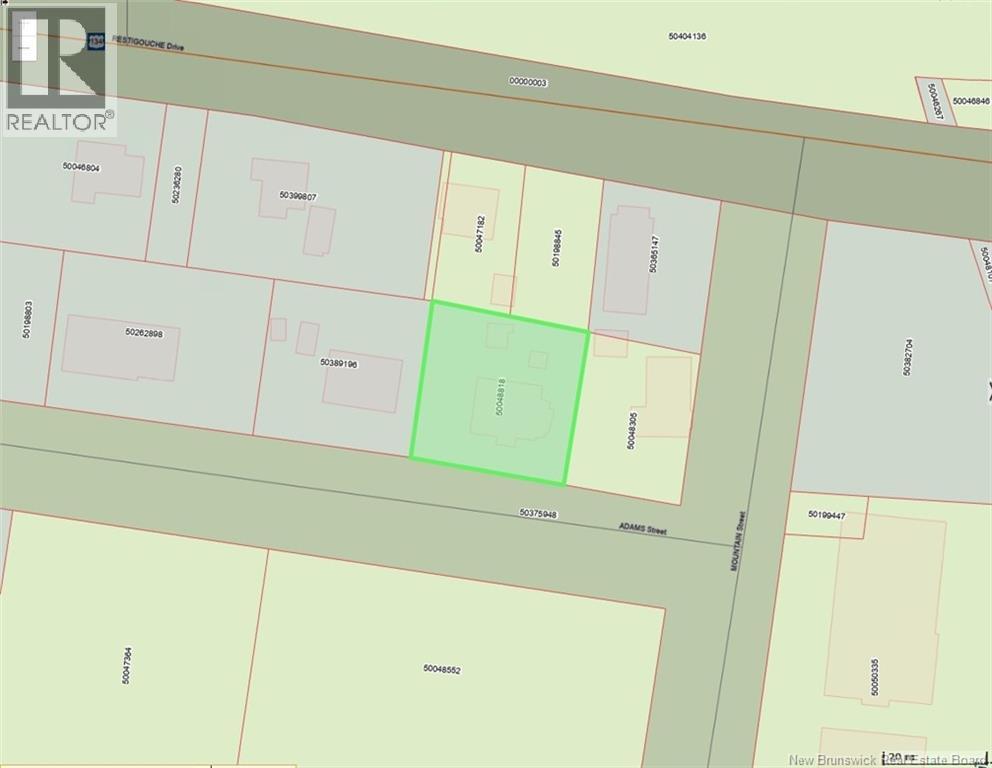Click parcel 50382704 label
The image size is (992, 768).
(x=907, y=355)
